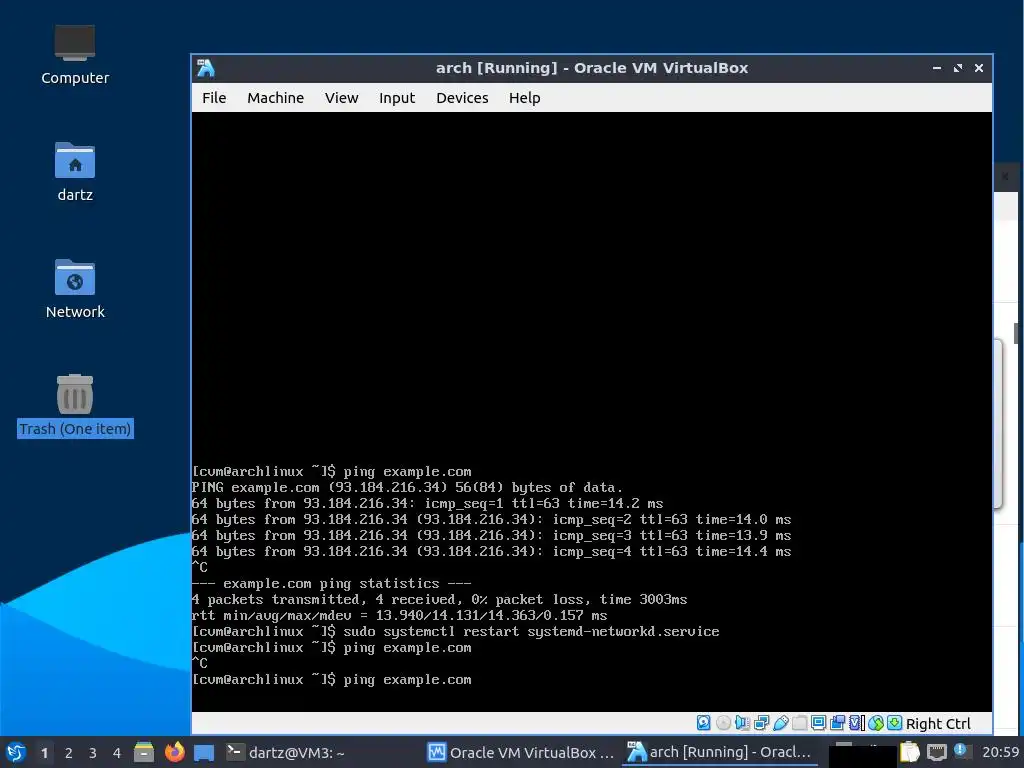Image resolution: width=1024 pixels, height=768 pixels.
Task: Open the Devices menu
Action: click(462, 98)
